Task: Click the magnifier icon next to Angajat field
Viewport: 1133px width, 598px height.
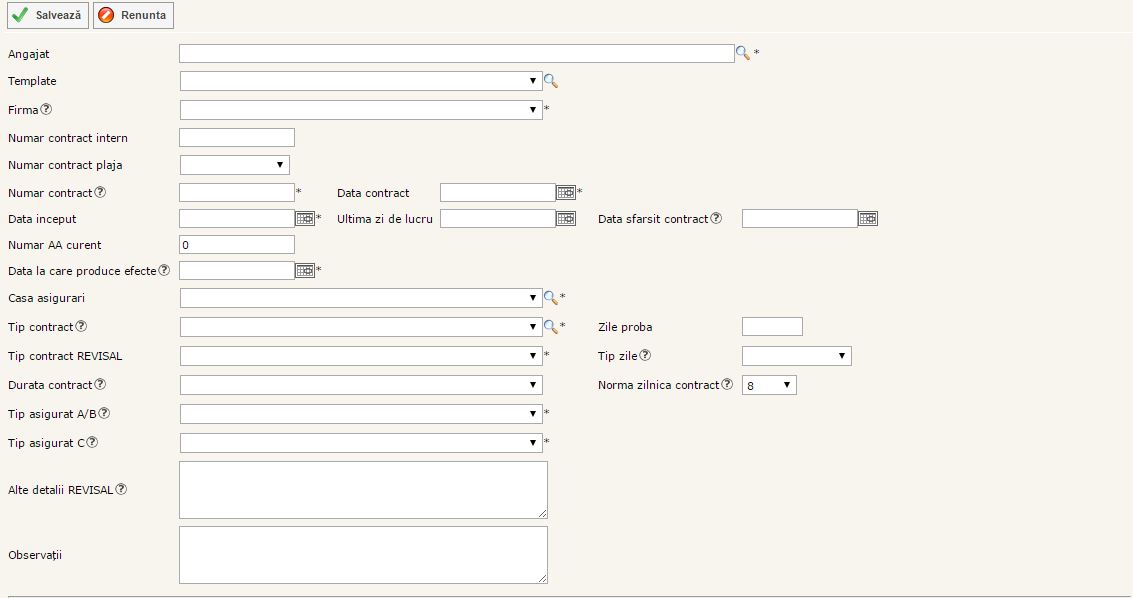Action: (x=742, y=53)
